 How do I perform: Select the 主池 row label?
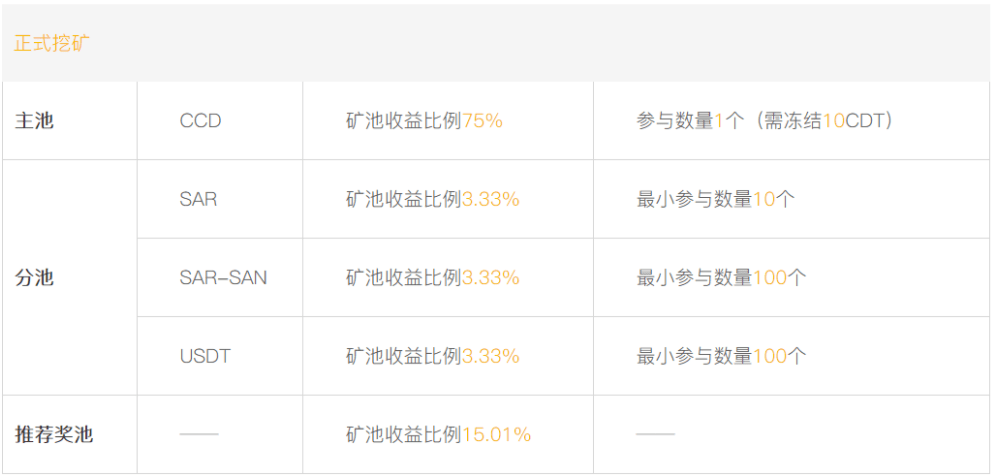35,121
